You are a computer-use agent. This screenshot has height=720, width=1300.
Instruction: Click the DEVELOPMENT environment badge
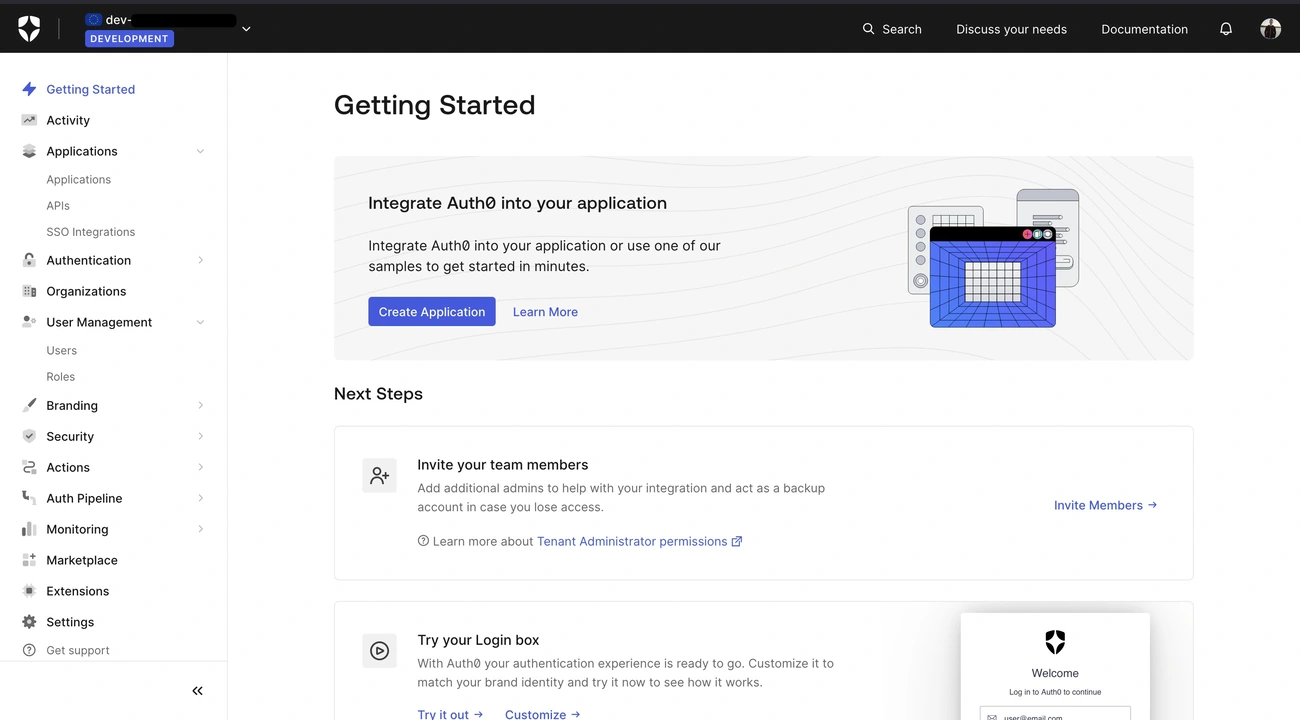[x=129, y=39]
